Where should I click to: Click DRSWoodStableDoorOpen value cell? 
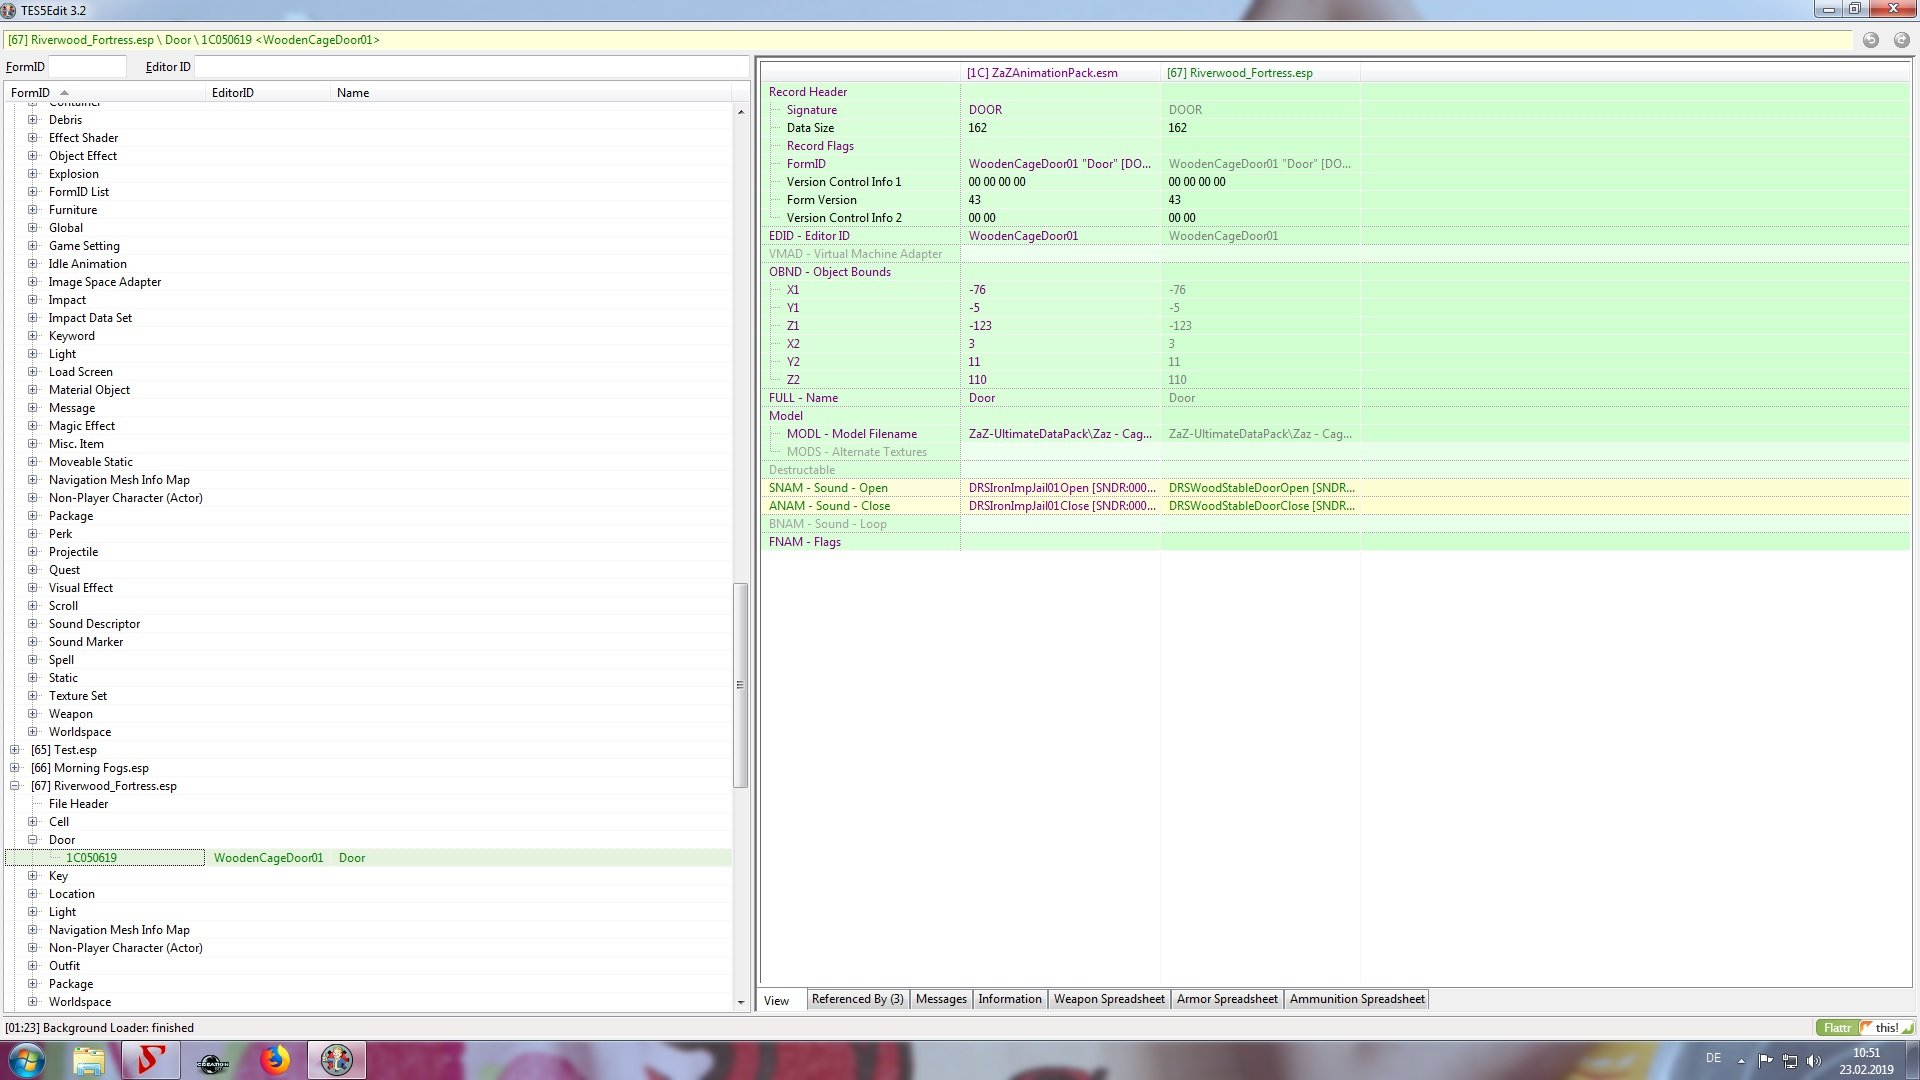click(x=1260, y=488)
